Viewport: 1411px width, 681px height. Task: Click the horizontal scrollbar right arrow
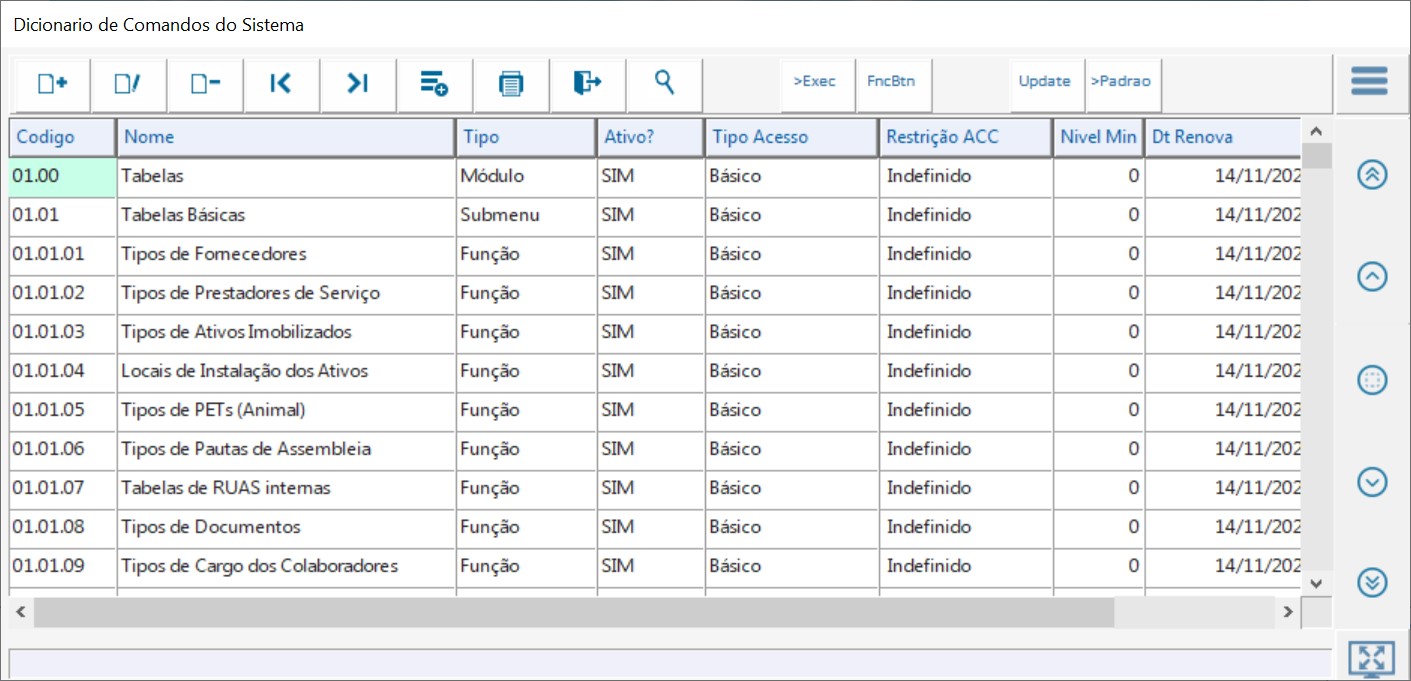(1289, 611)
